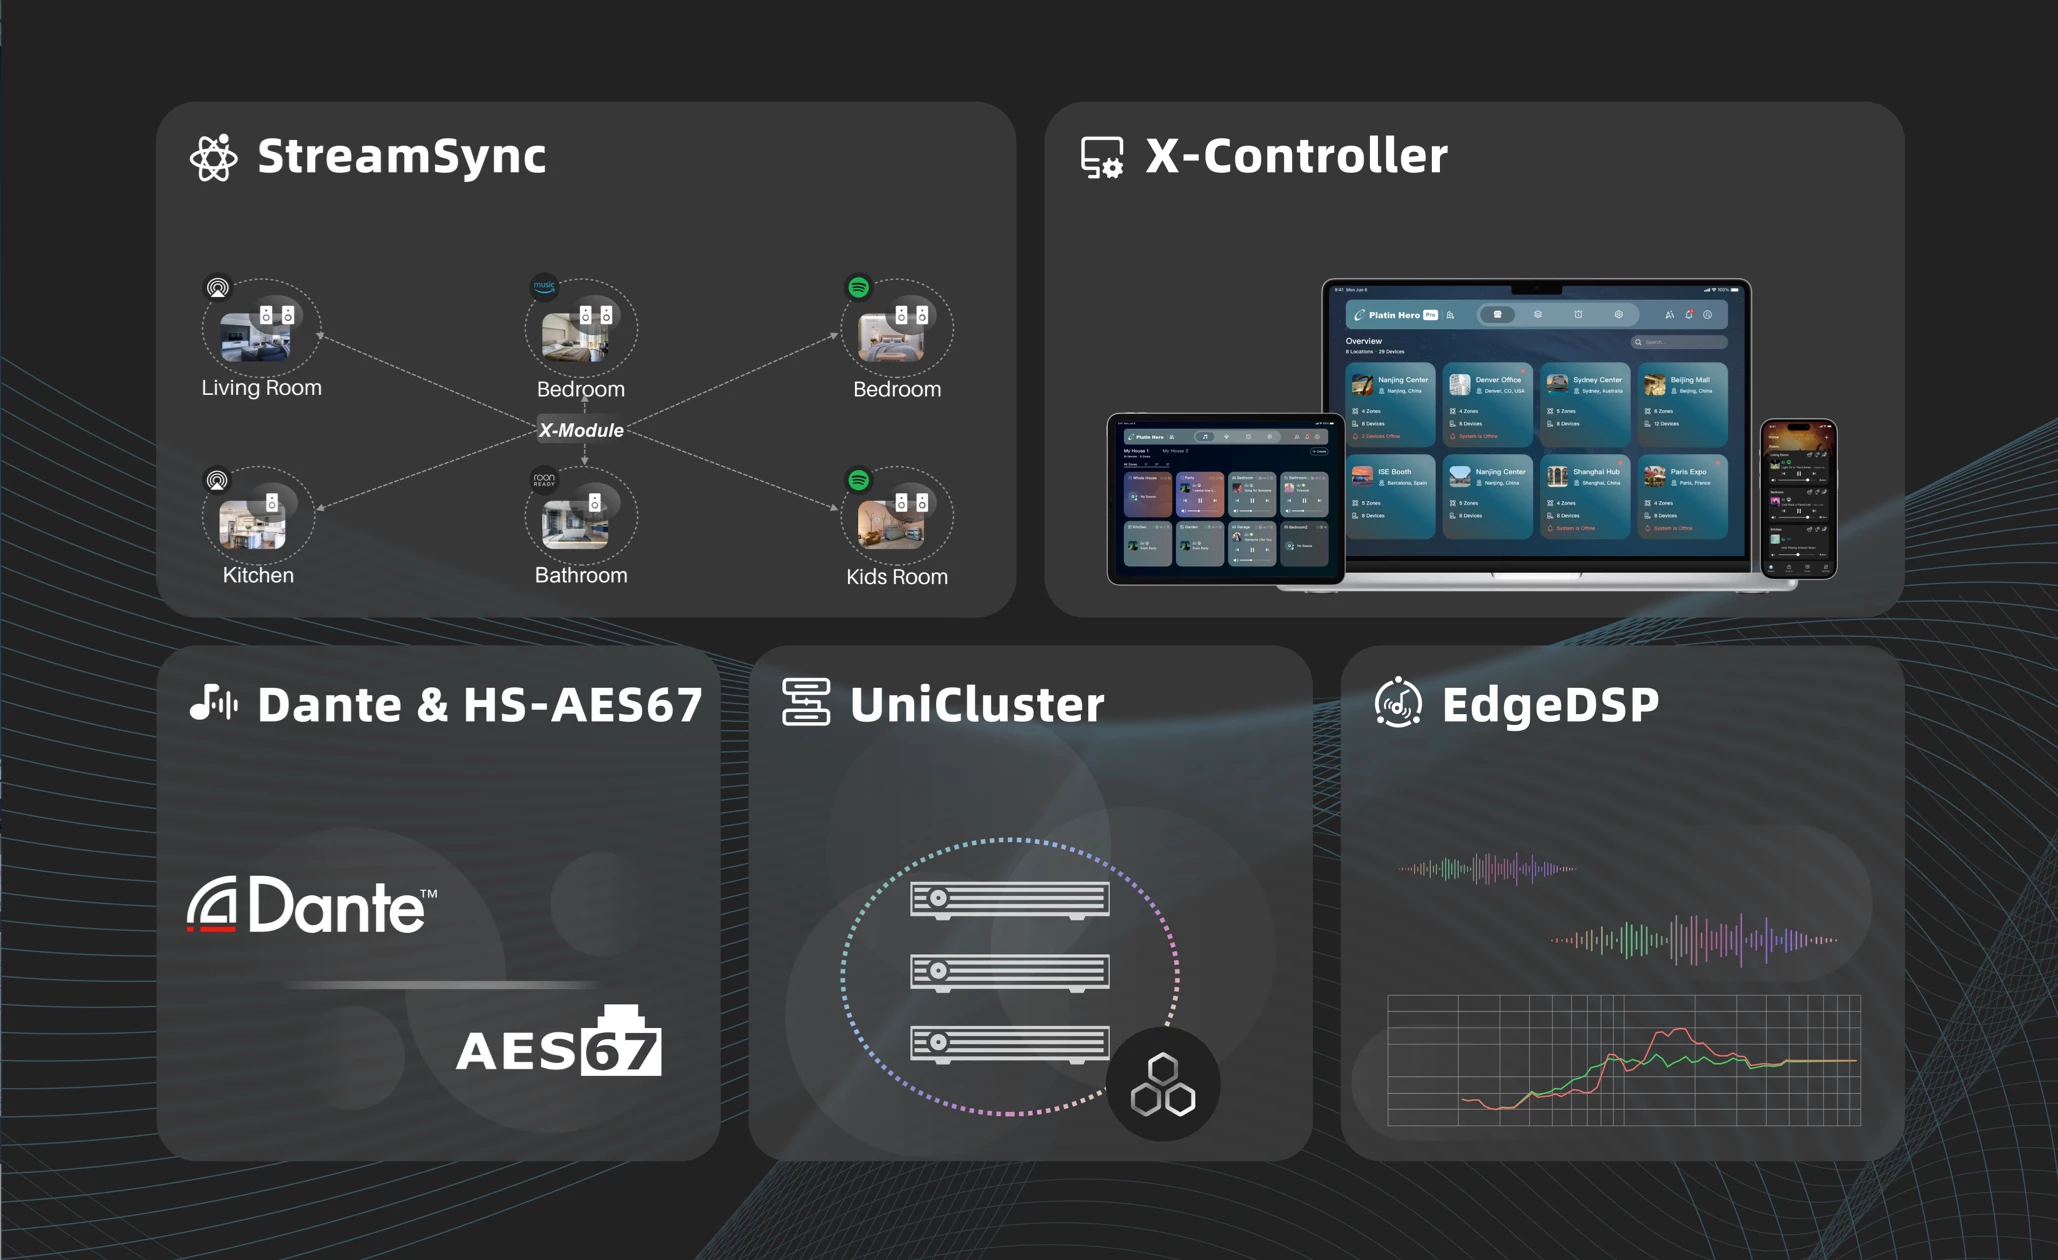Click the "Bathroom" room label
Viewport: 2058px width, 1260px height.
tap(581, 575)
